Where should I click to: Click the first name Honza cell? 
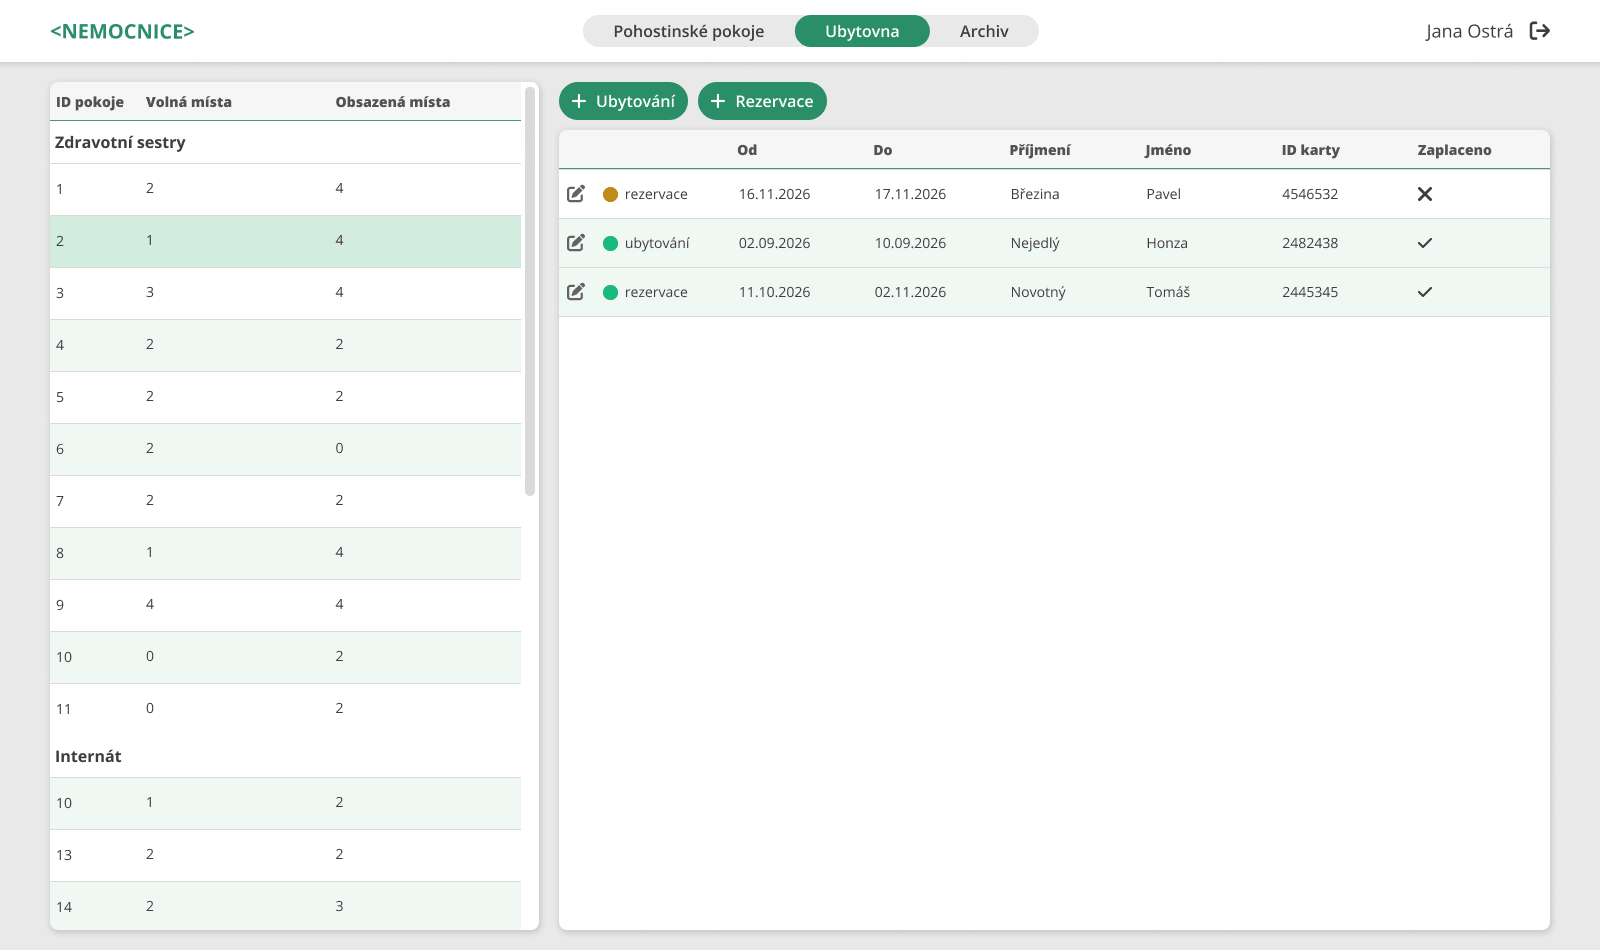pos(1167,243)
